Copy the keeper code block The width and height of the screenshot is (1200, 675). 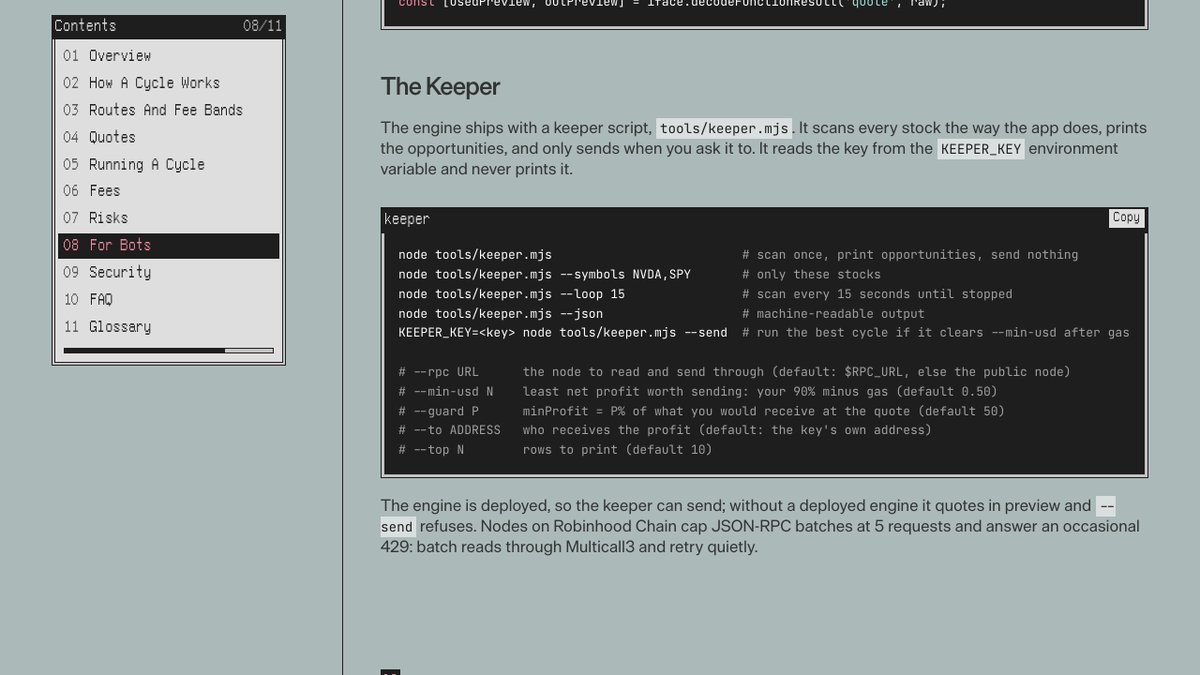[1126, 218]
